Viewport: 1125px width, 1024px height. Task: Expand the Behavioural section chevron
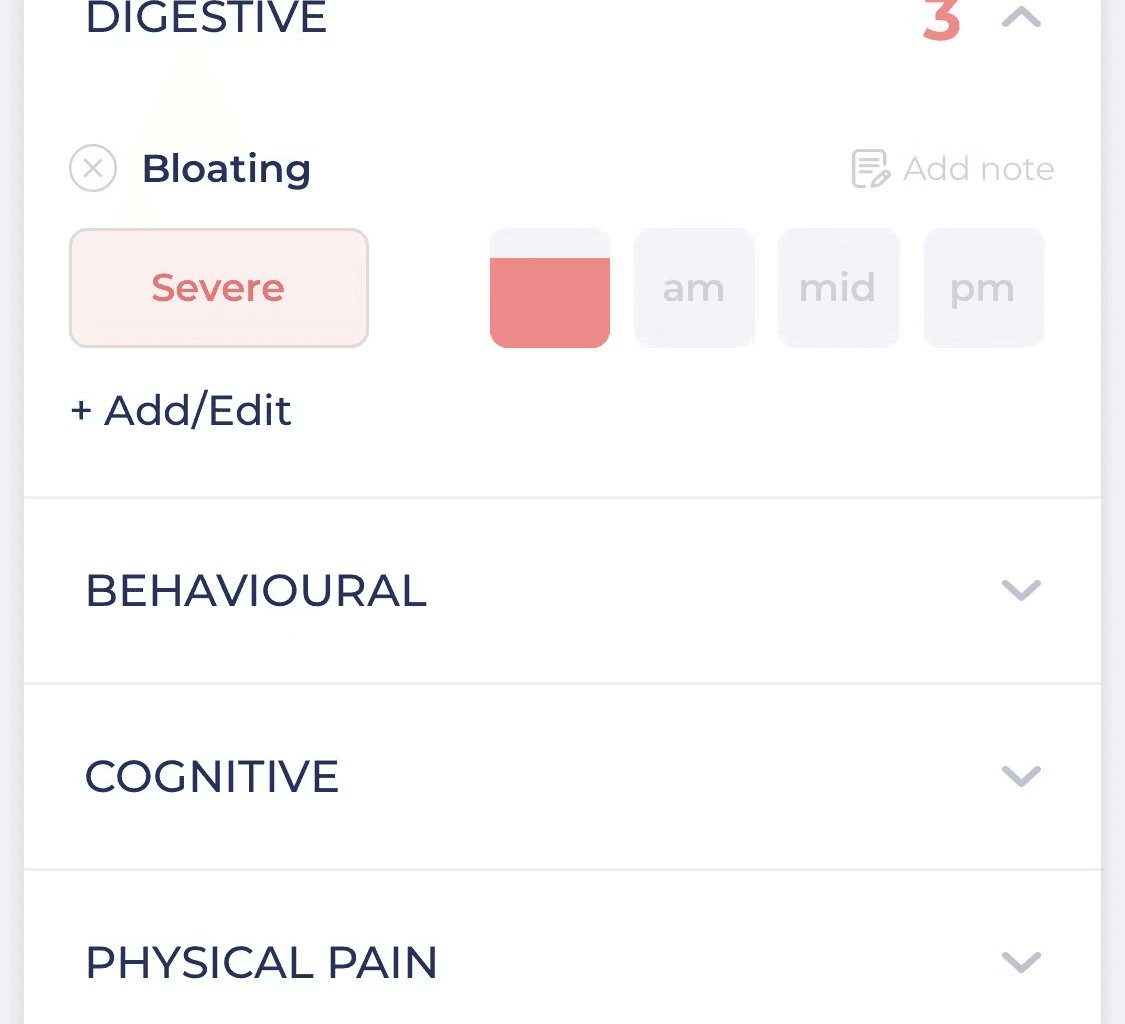1021,590
